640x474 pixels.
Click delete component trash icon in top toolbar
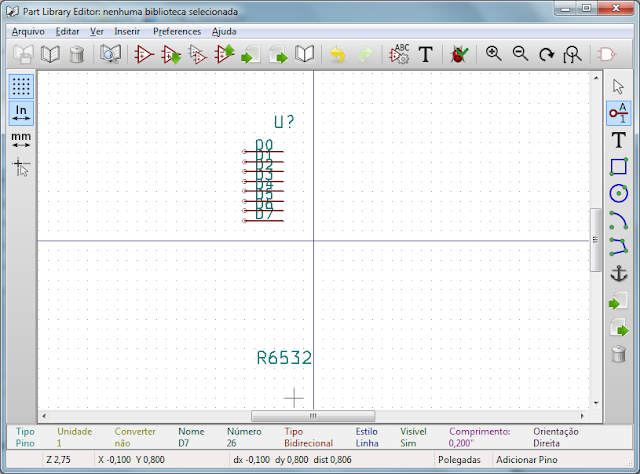click(x=77, y=54)
